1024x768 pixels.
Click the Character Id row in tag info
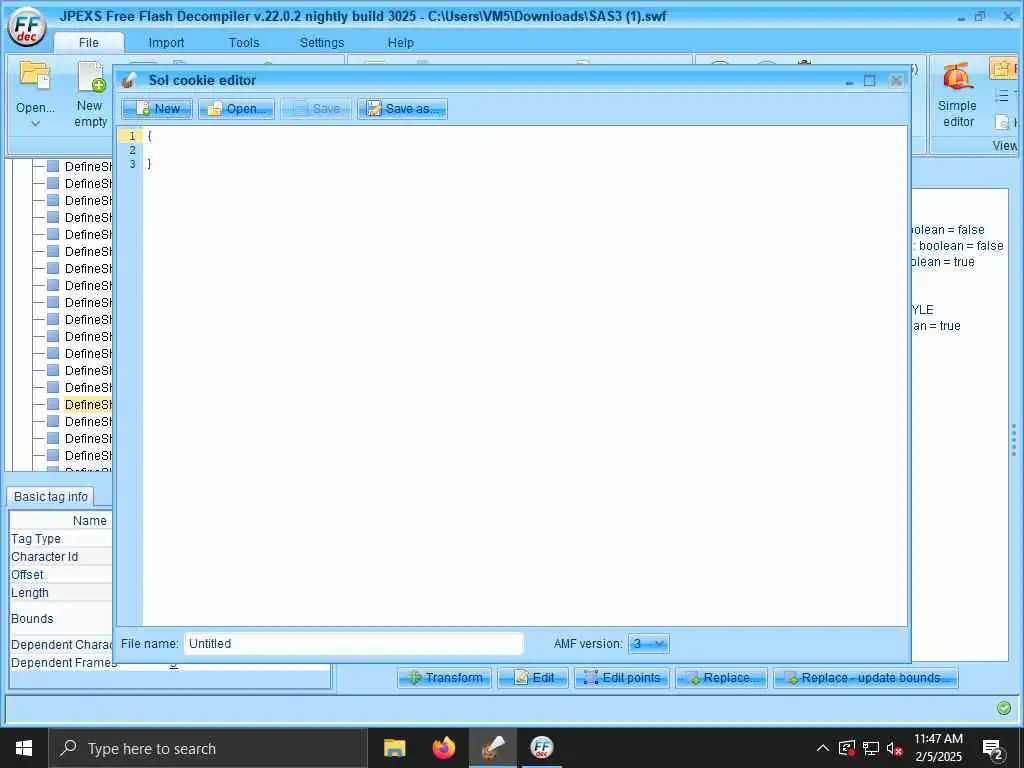tap(61, 556)
